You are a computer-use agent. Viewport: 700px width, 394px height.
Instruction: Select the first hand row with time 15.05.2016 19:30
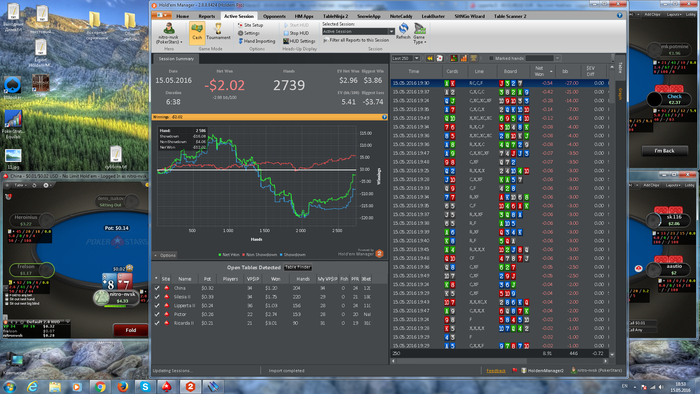(500, 83)
